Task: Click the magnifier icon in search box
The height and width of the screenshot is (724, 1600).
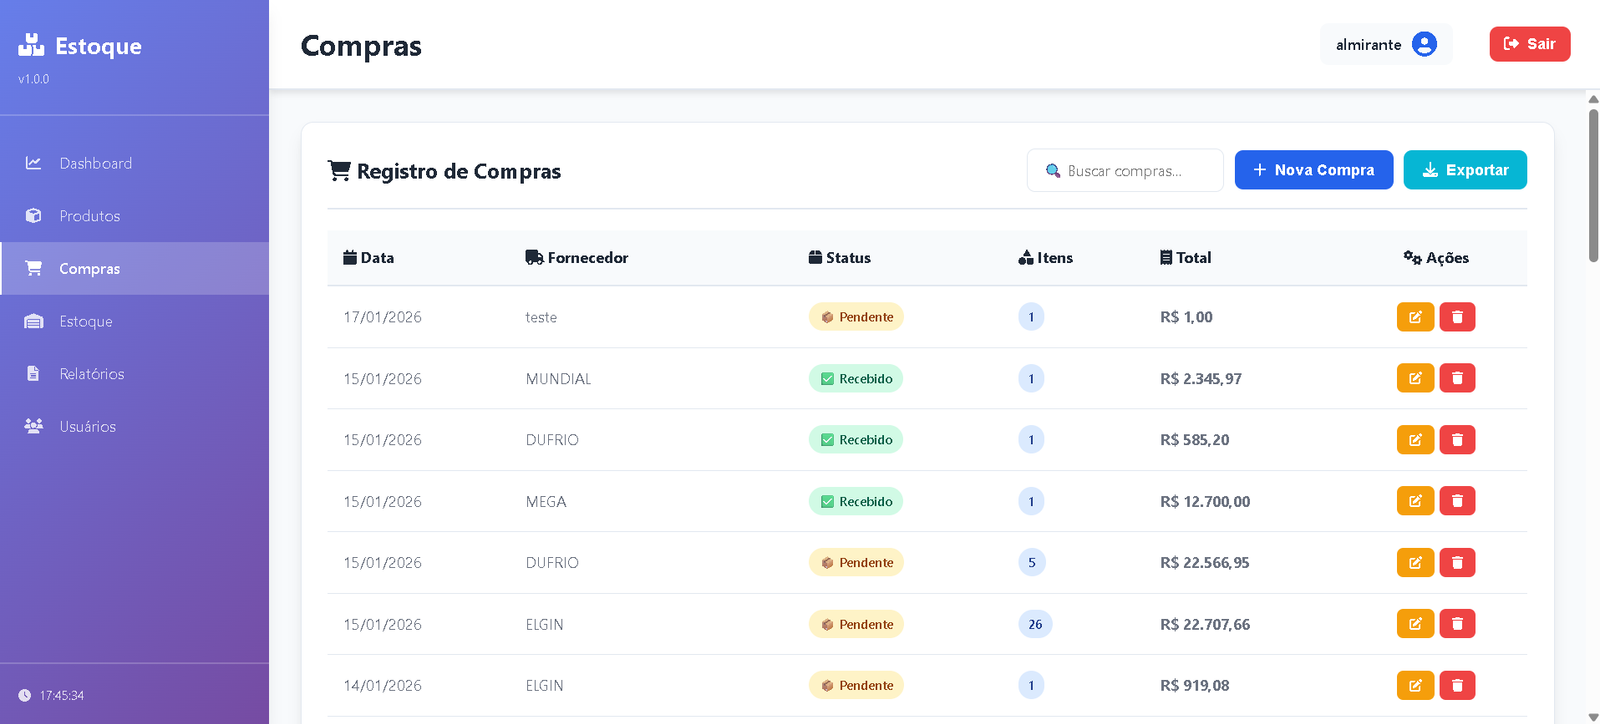Action: click(1053, 171)
